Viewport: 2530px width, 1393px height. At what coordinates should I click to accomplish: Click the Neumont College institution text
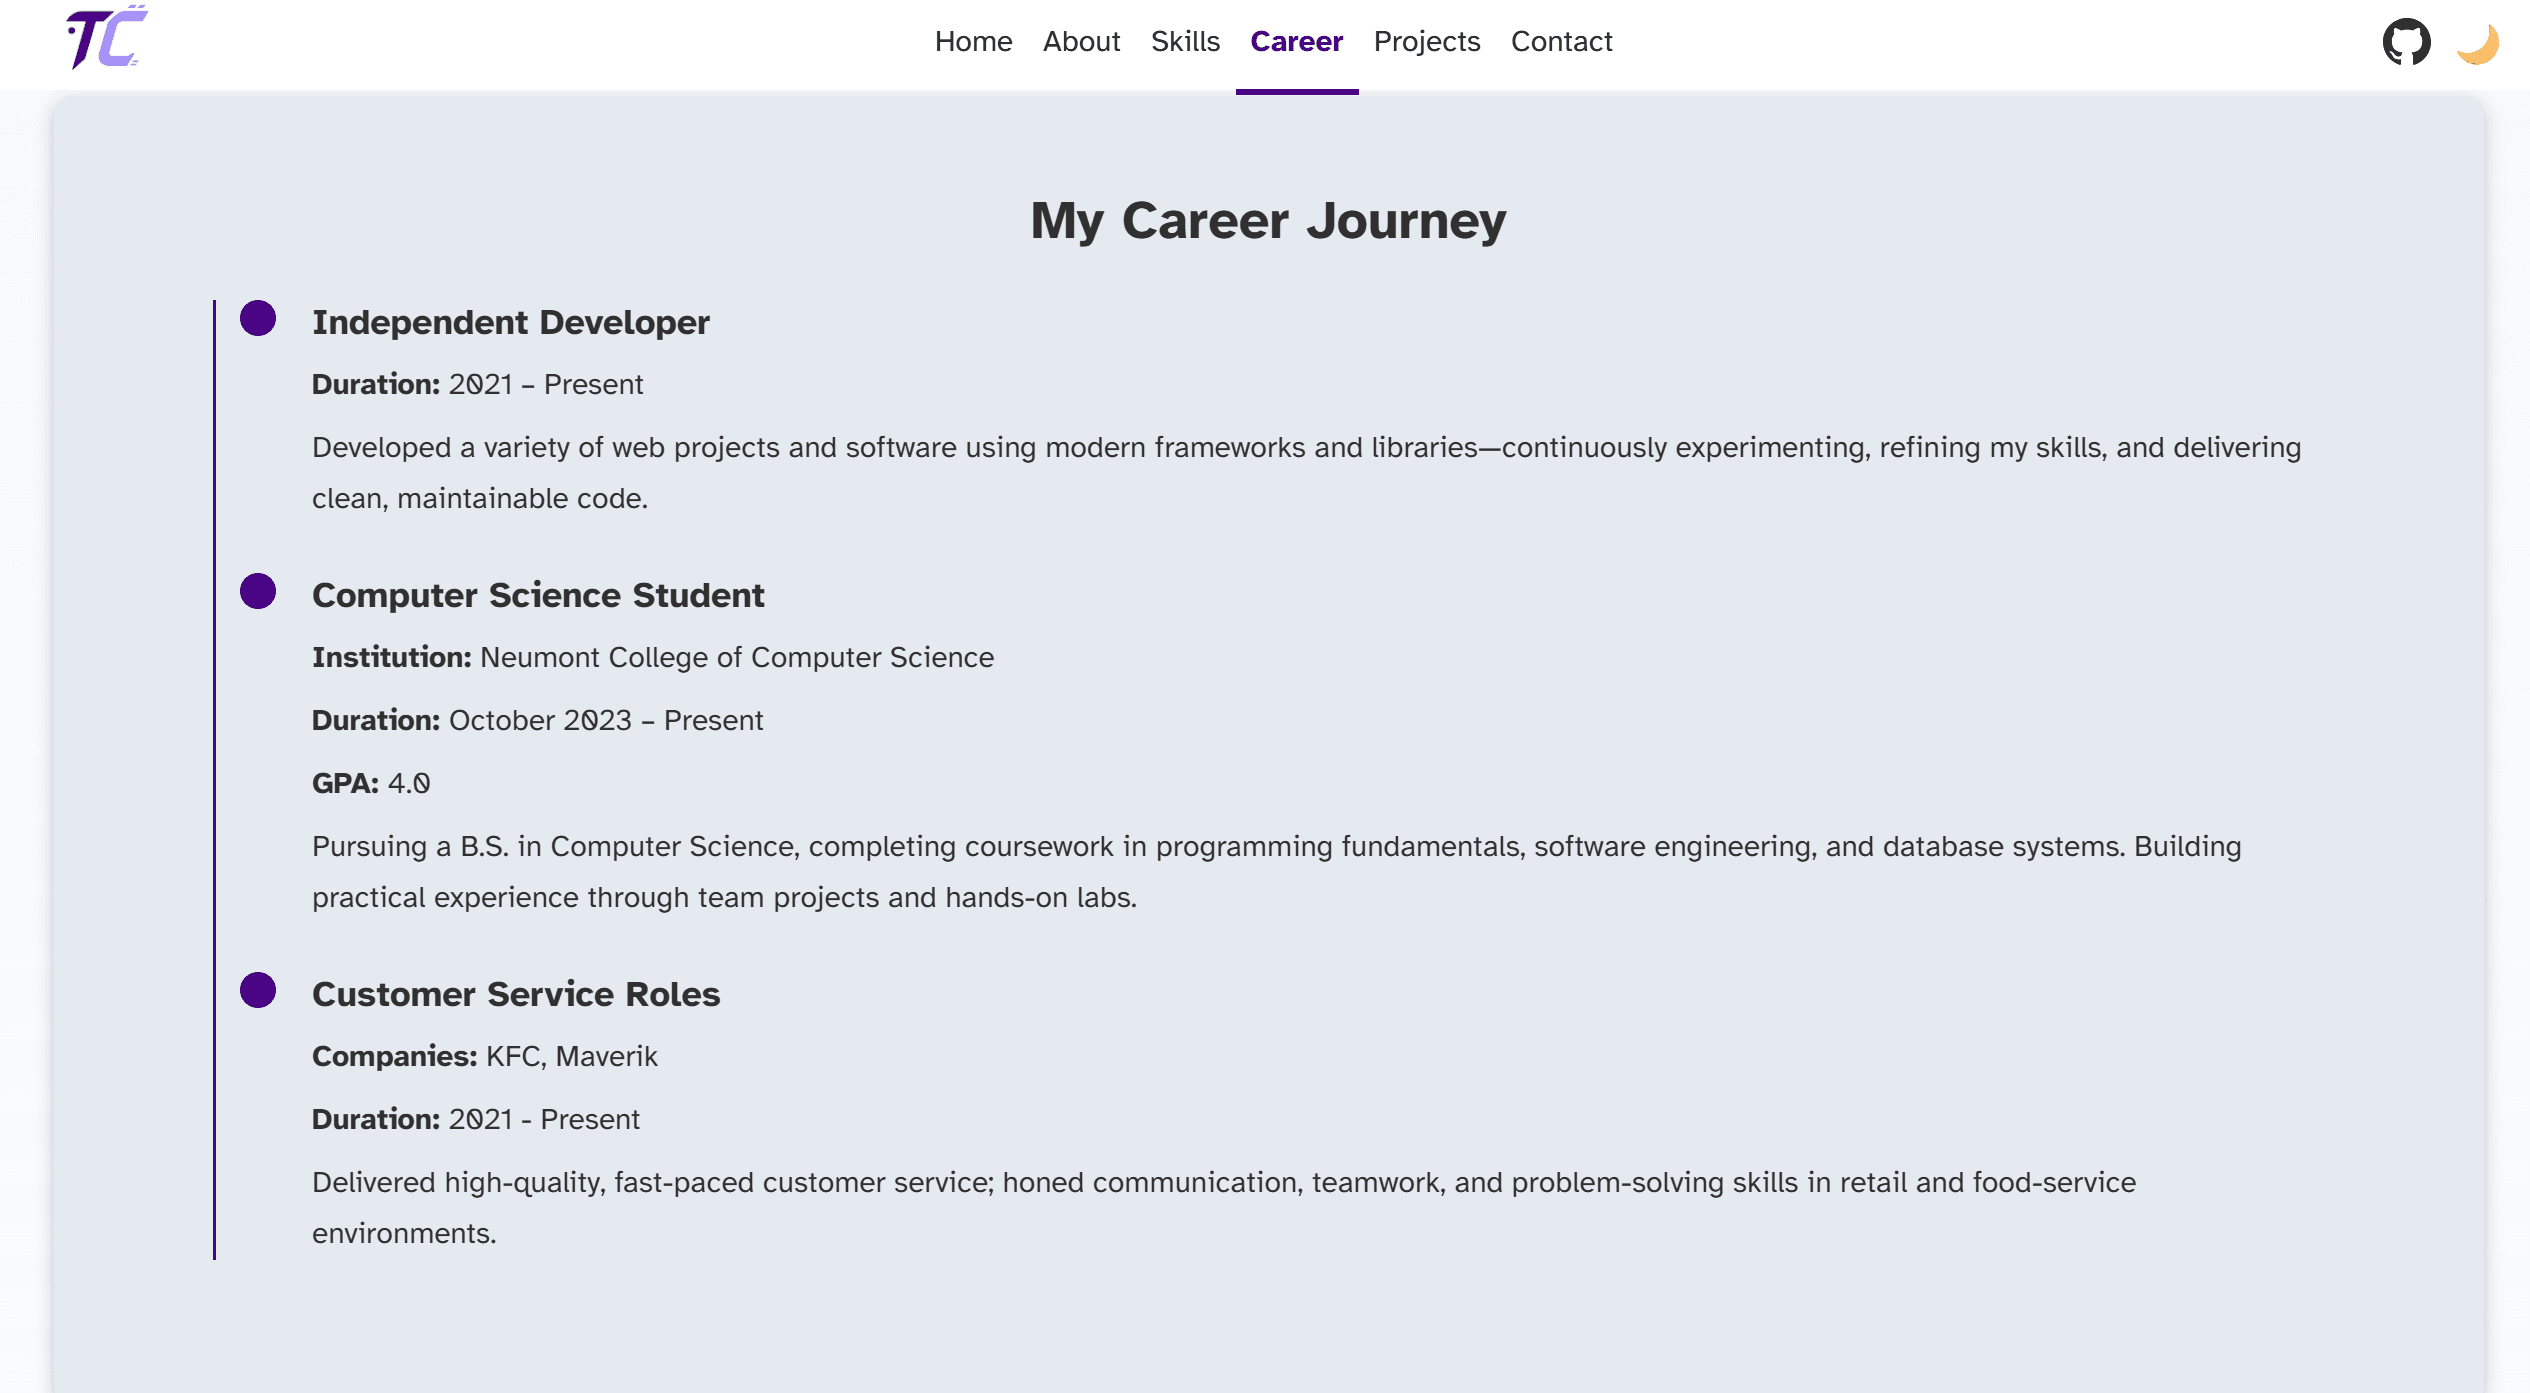click(x=737, y=658)
